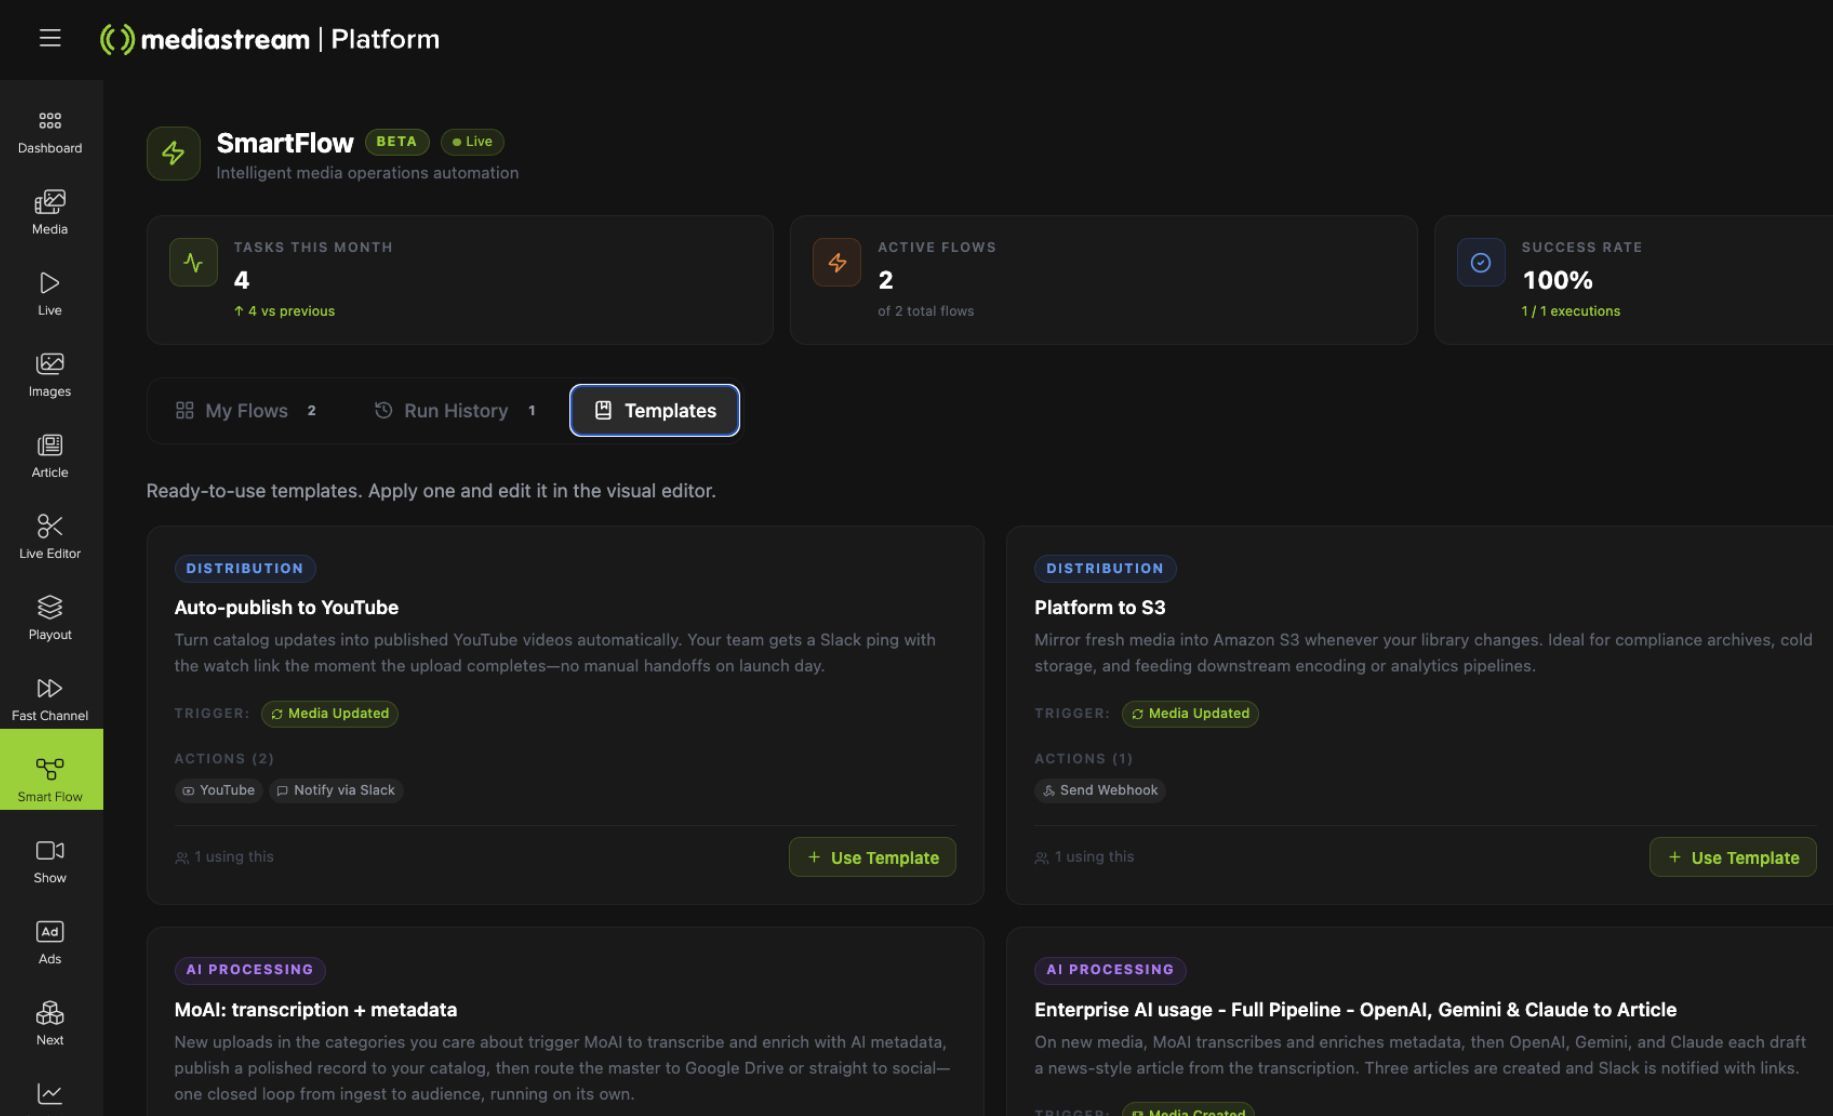Click the 'of 2 total flows' text
Image resolution: width=1833 pixels, height=1116 pixels.
(x=926, y=311)
